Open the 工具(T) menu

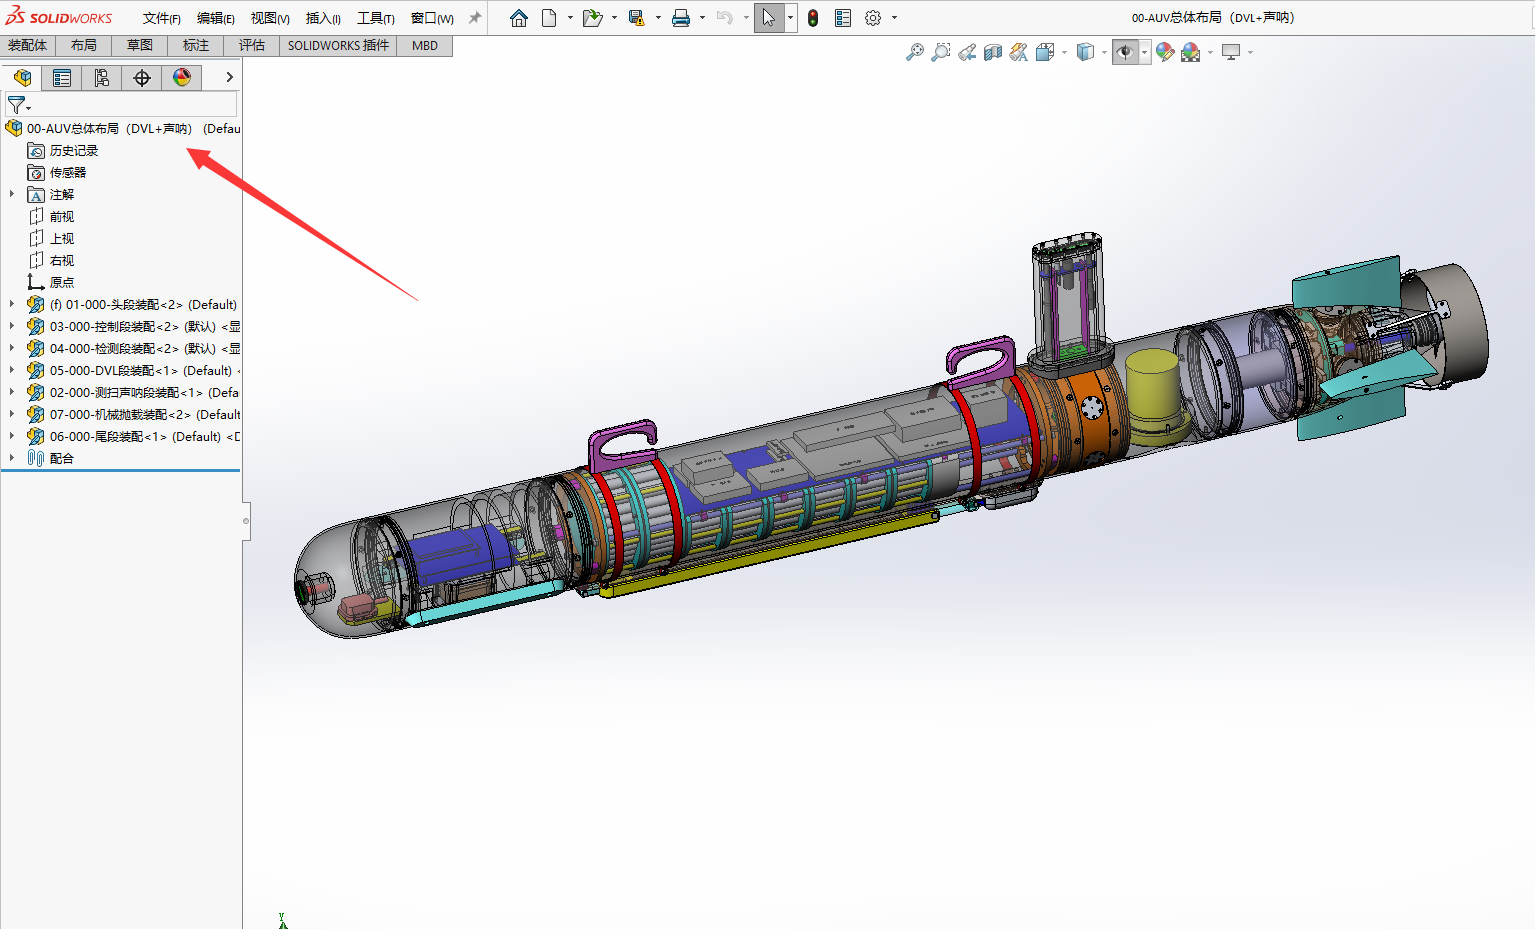click(x=376, y=18)
